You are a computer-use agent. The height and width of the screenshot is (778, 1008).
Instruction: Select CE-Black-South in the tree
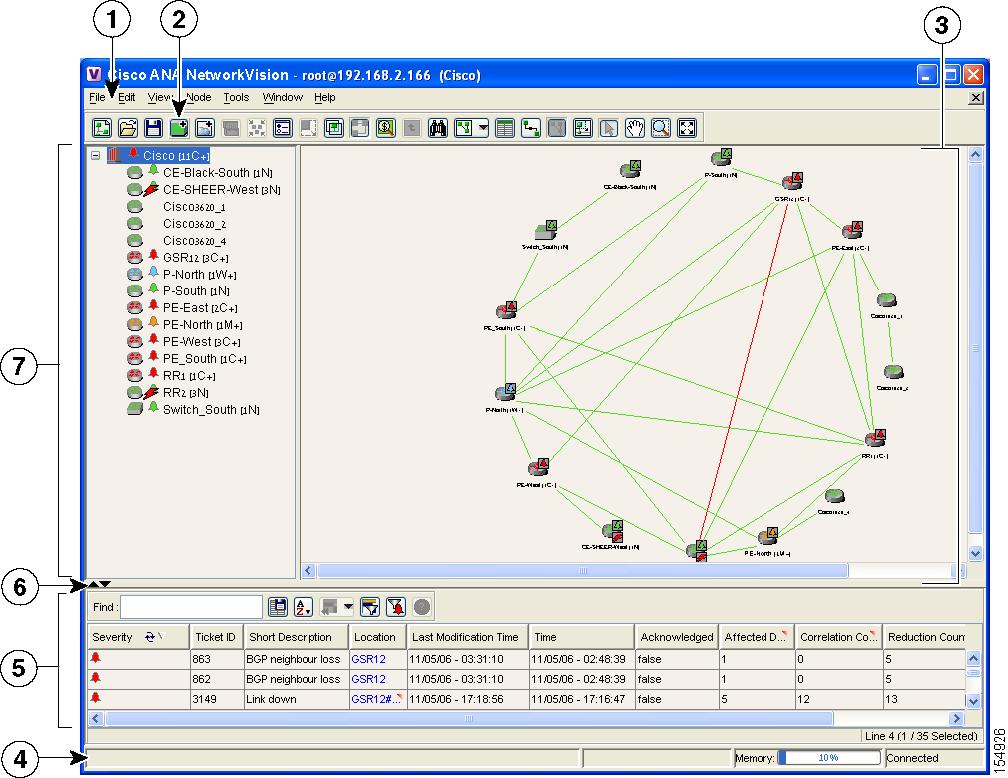pyautogui.click(x=217, y=173)
